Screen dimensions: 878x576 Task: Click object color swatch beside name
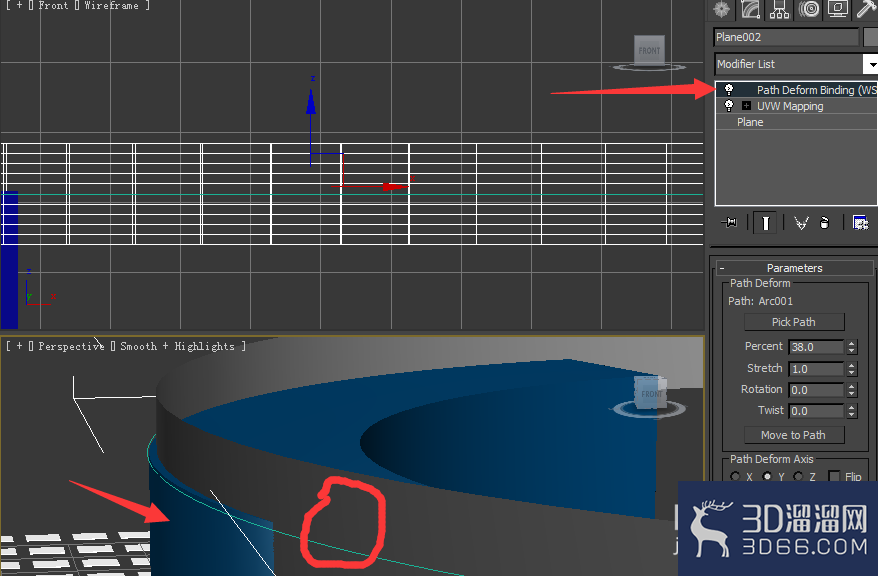pos(871,37)
